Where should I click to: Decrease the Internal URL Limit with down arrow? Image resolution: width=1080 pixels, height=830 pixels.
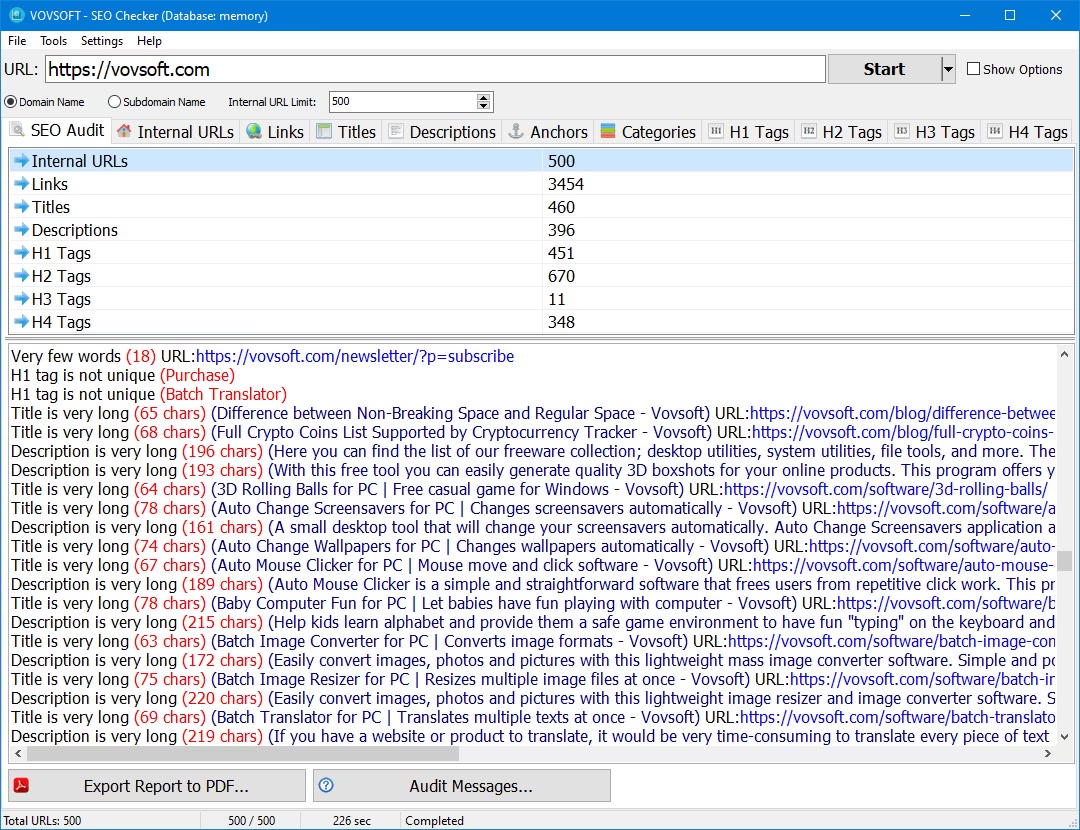[484, 106]
